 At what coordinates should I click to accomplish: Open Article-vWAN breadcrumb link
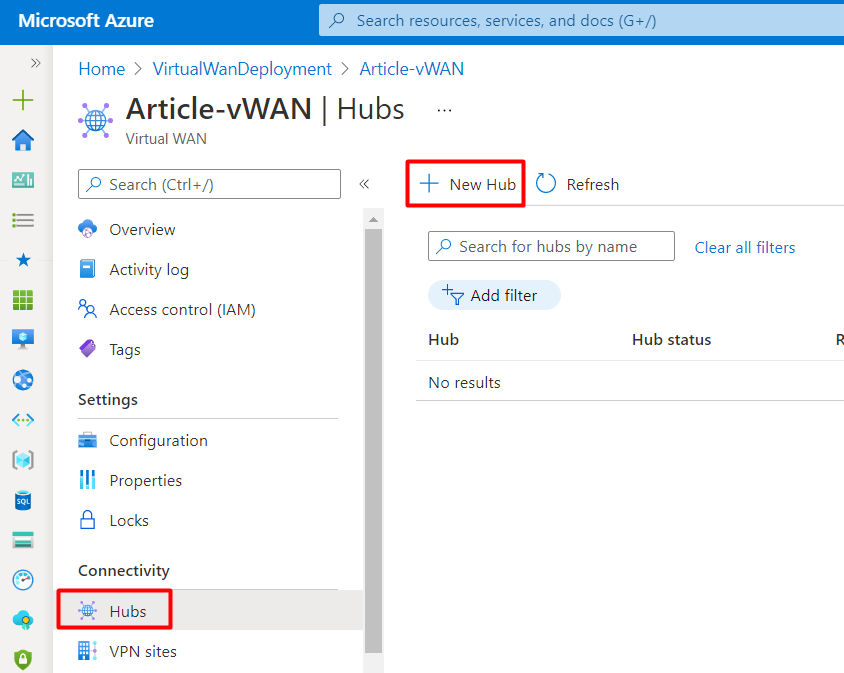[412, 69]
